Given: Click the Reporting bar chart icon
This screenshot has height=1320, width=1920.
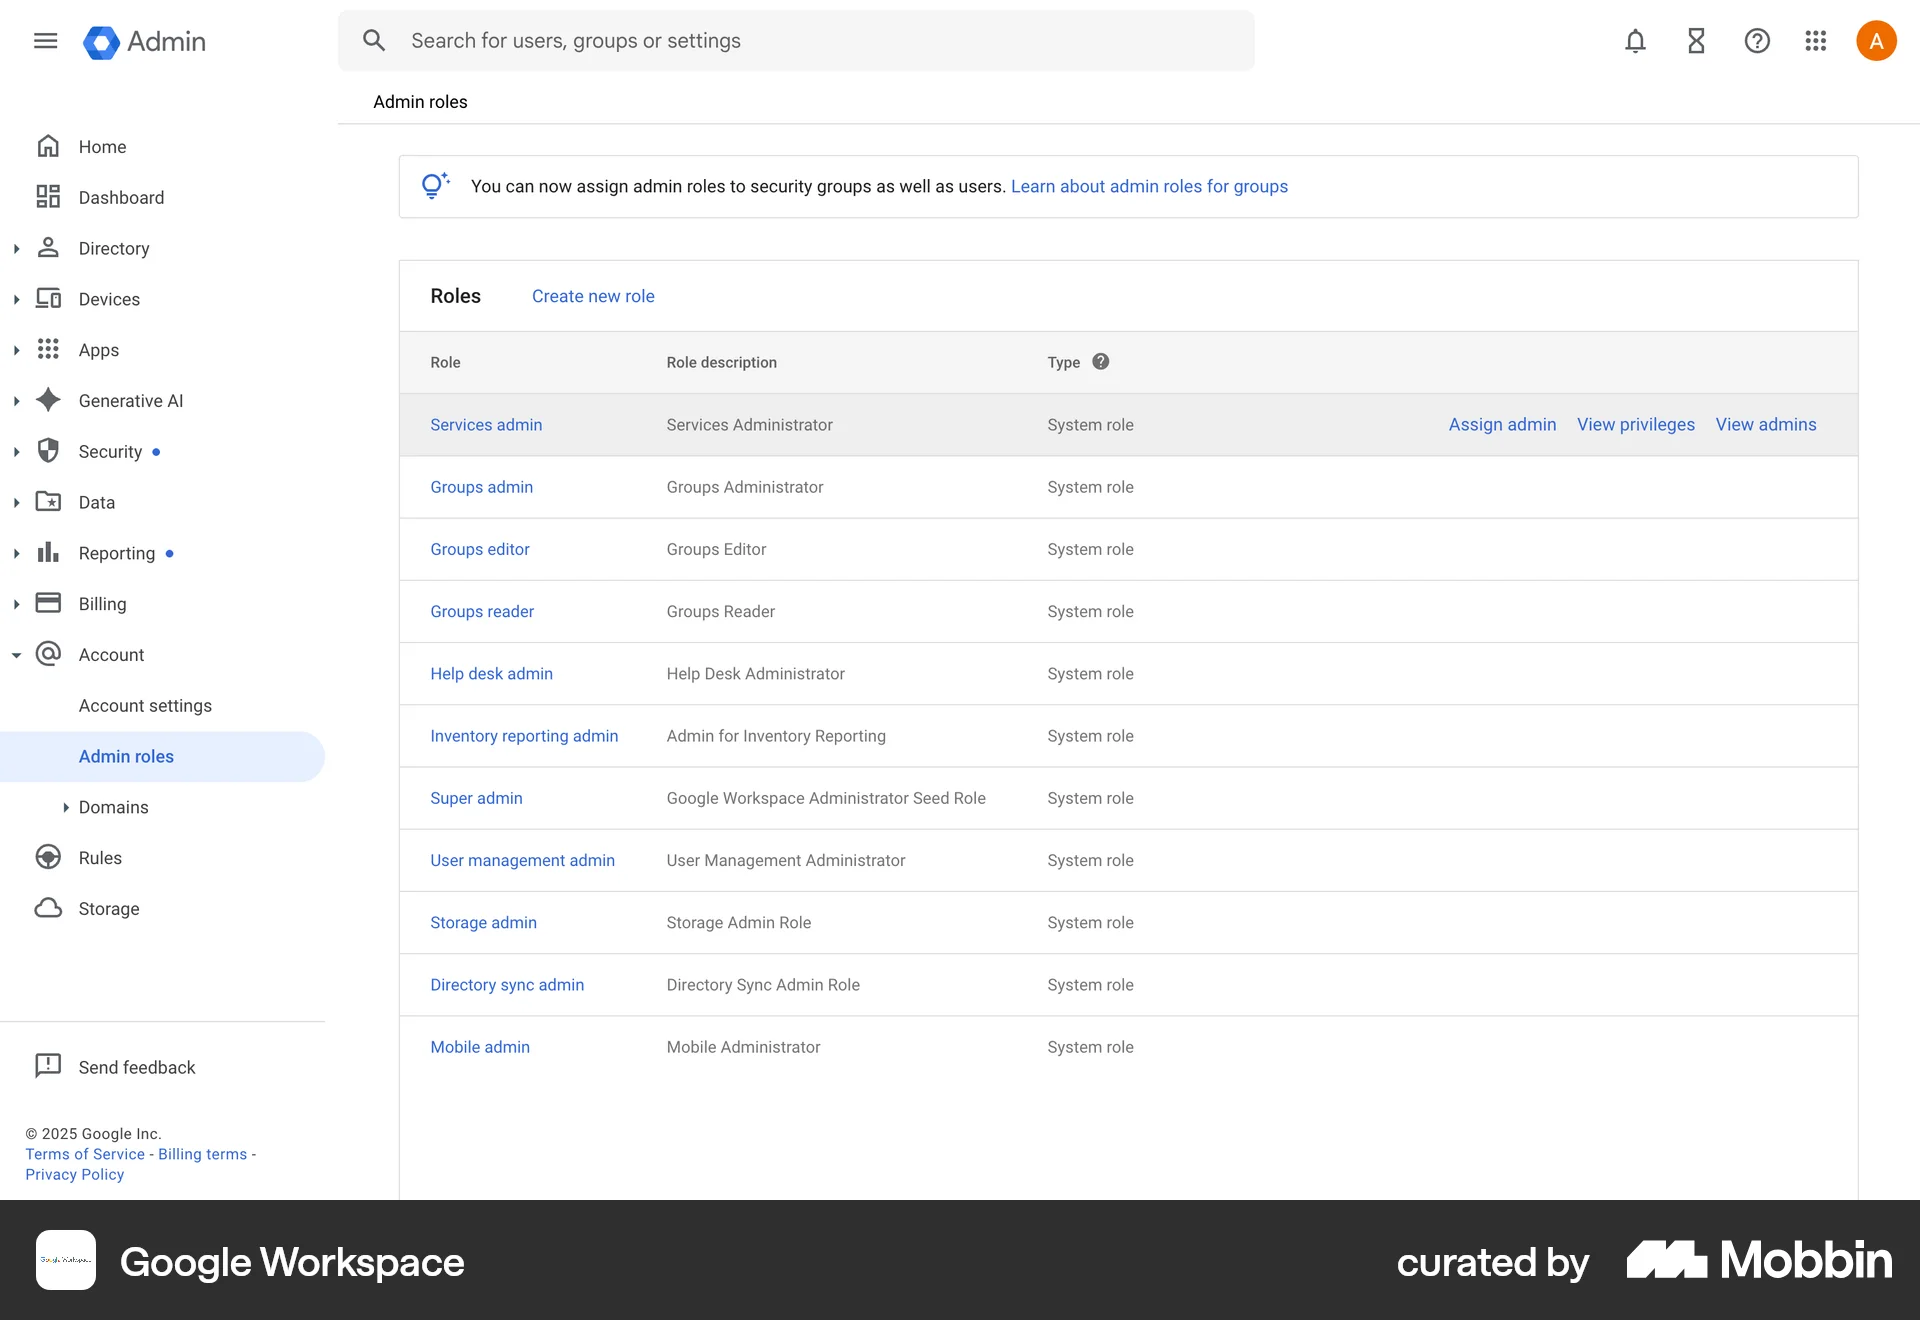Looking at the screenshot, I should point(48,553).
